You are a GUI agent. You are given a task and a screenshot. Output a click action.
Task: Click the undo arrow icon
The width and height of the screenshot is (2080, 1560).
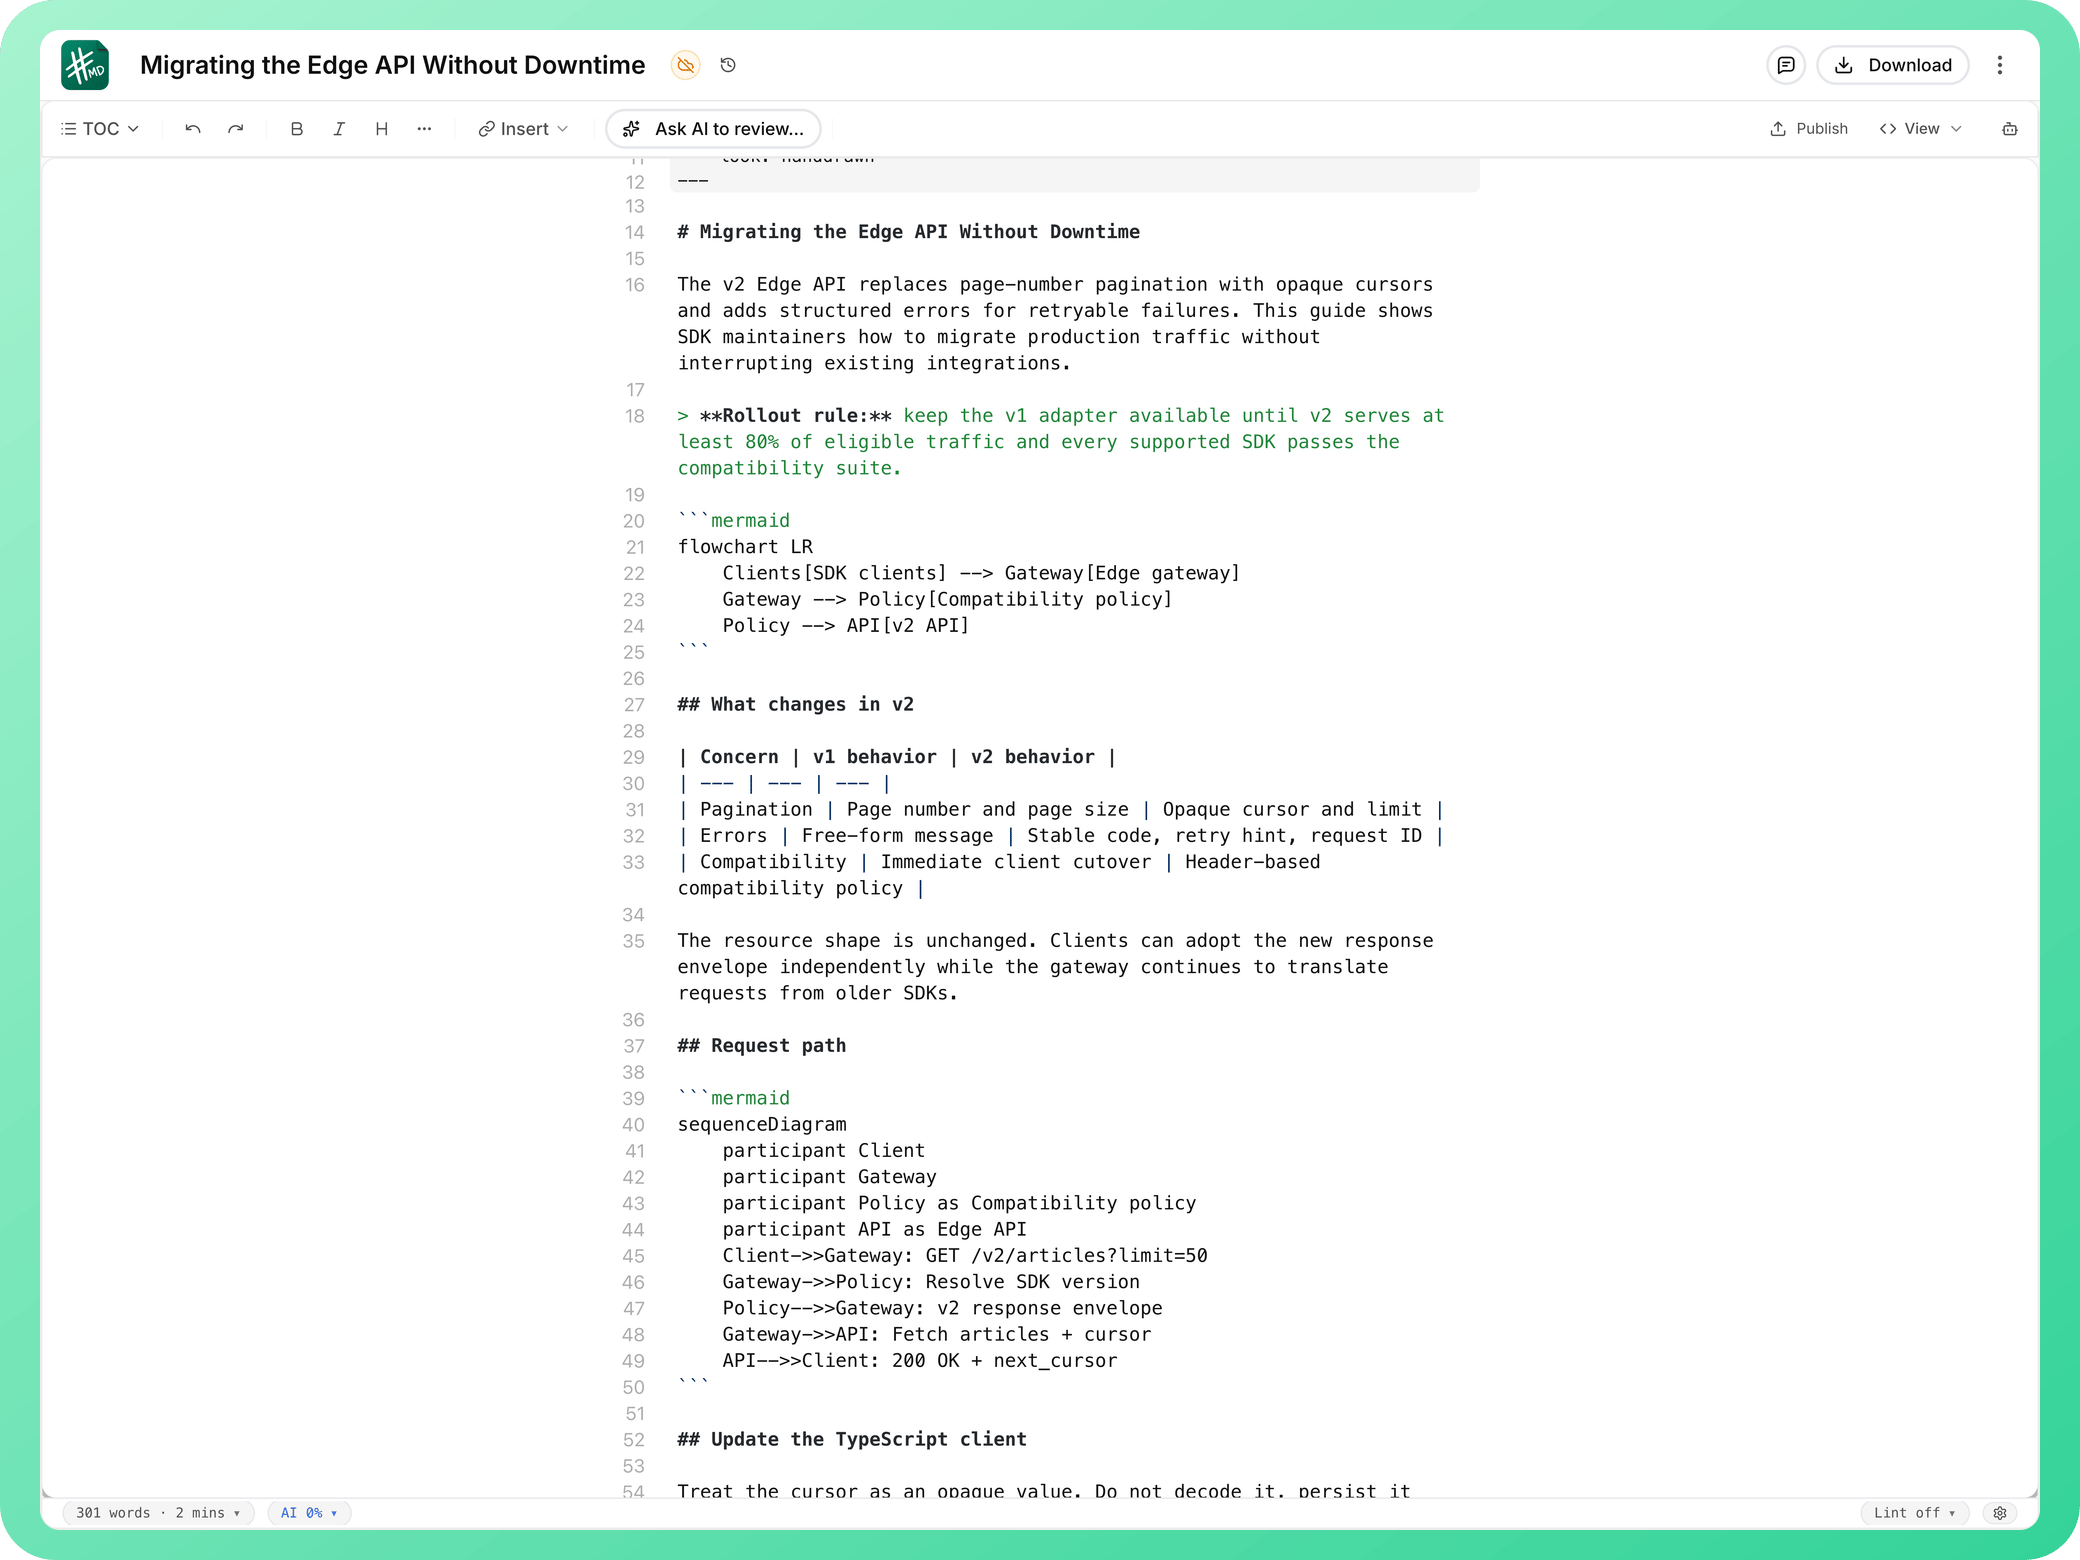point(193,129)
